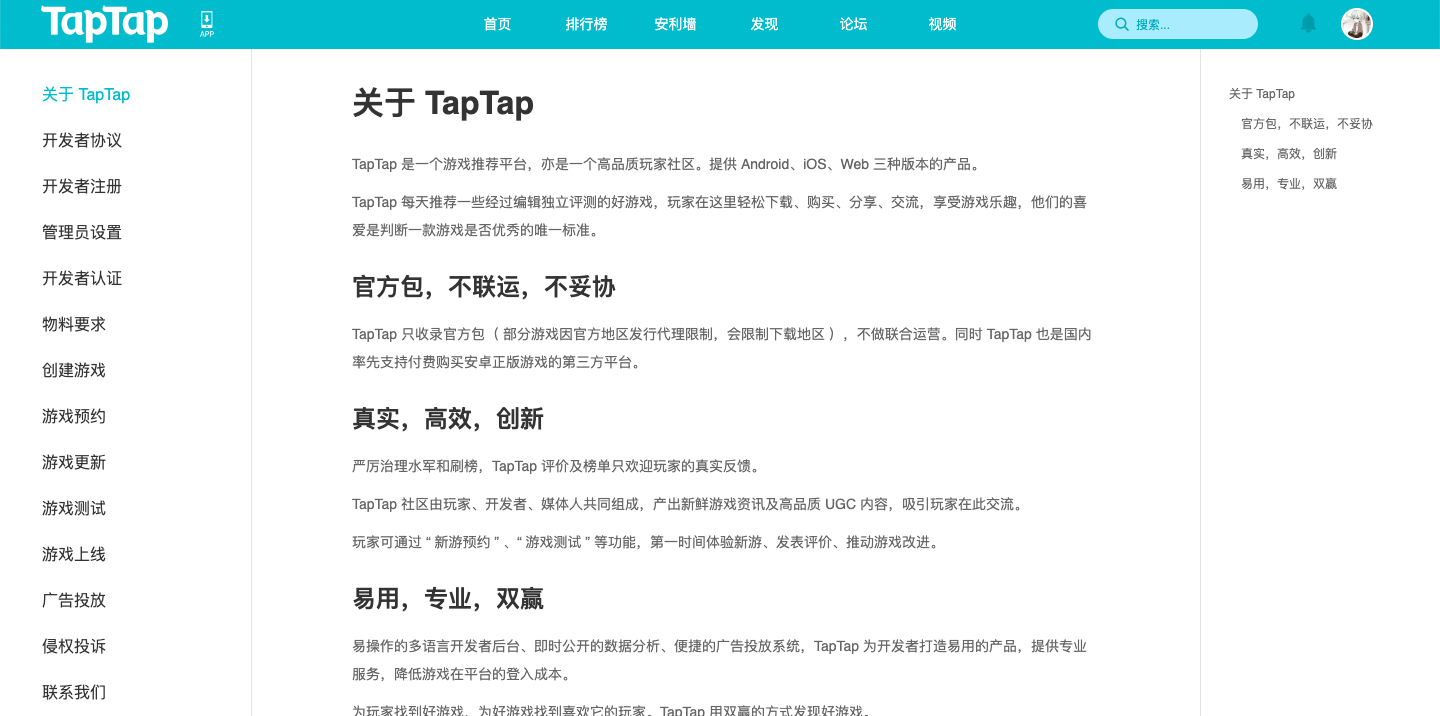The height and width of the screenshot is (716, 1440).
Task: Open the profile avatar menu
Action: click(x=1356, y=23)
